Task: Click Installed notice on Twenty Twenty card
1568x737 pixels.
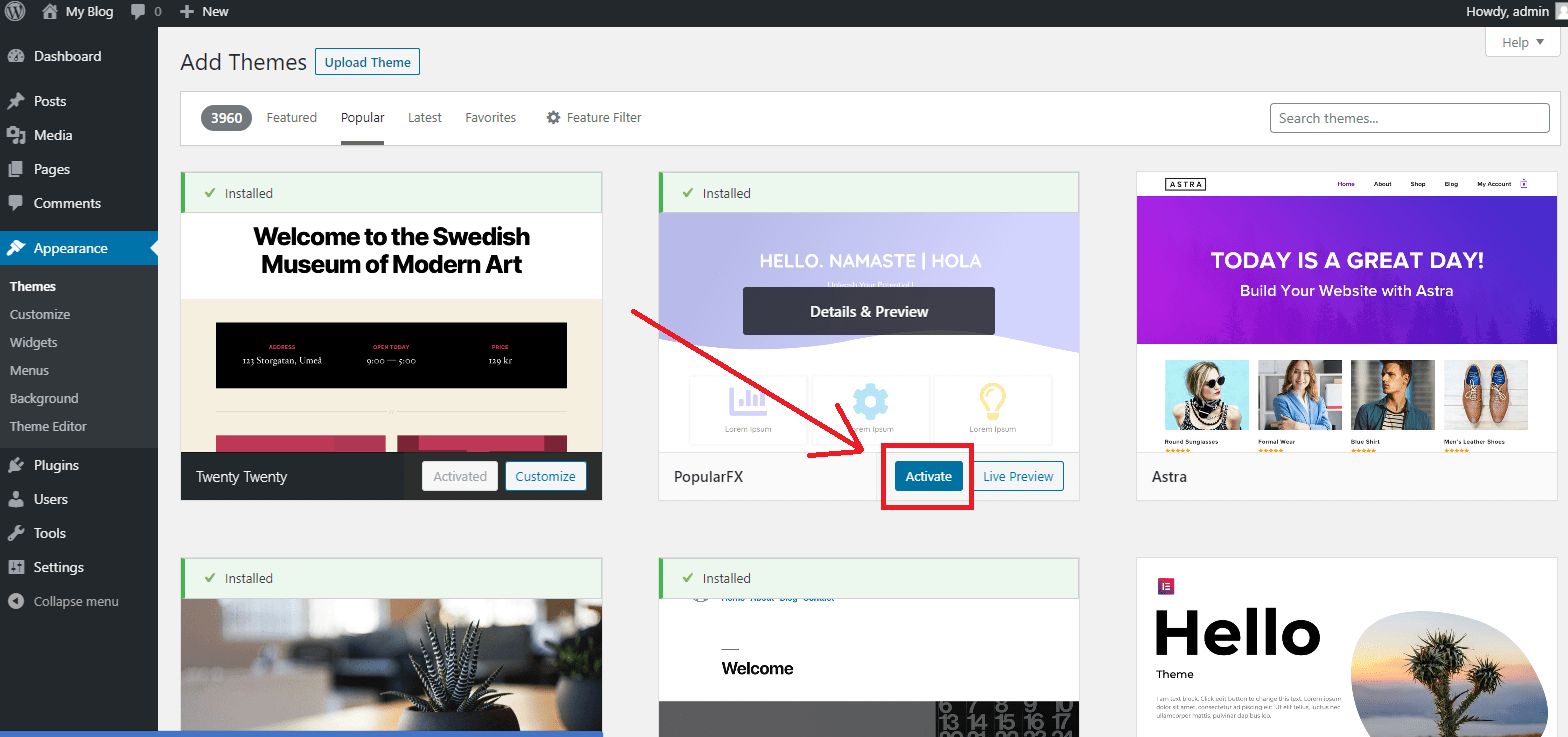Action: (x=391, y=193)
